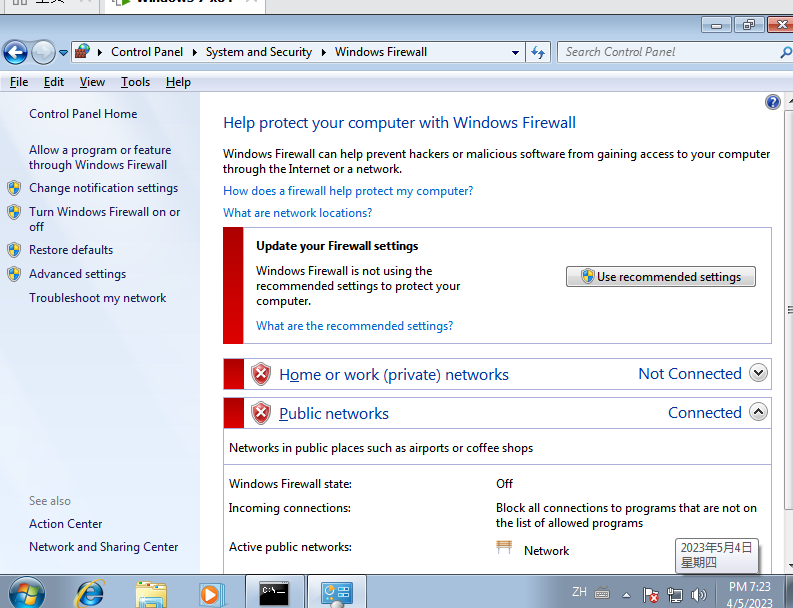The width and height of the screenshot is (793, 608).
Task: Click the Forward navigation arrow button
Action: (43, 52)
